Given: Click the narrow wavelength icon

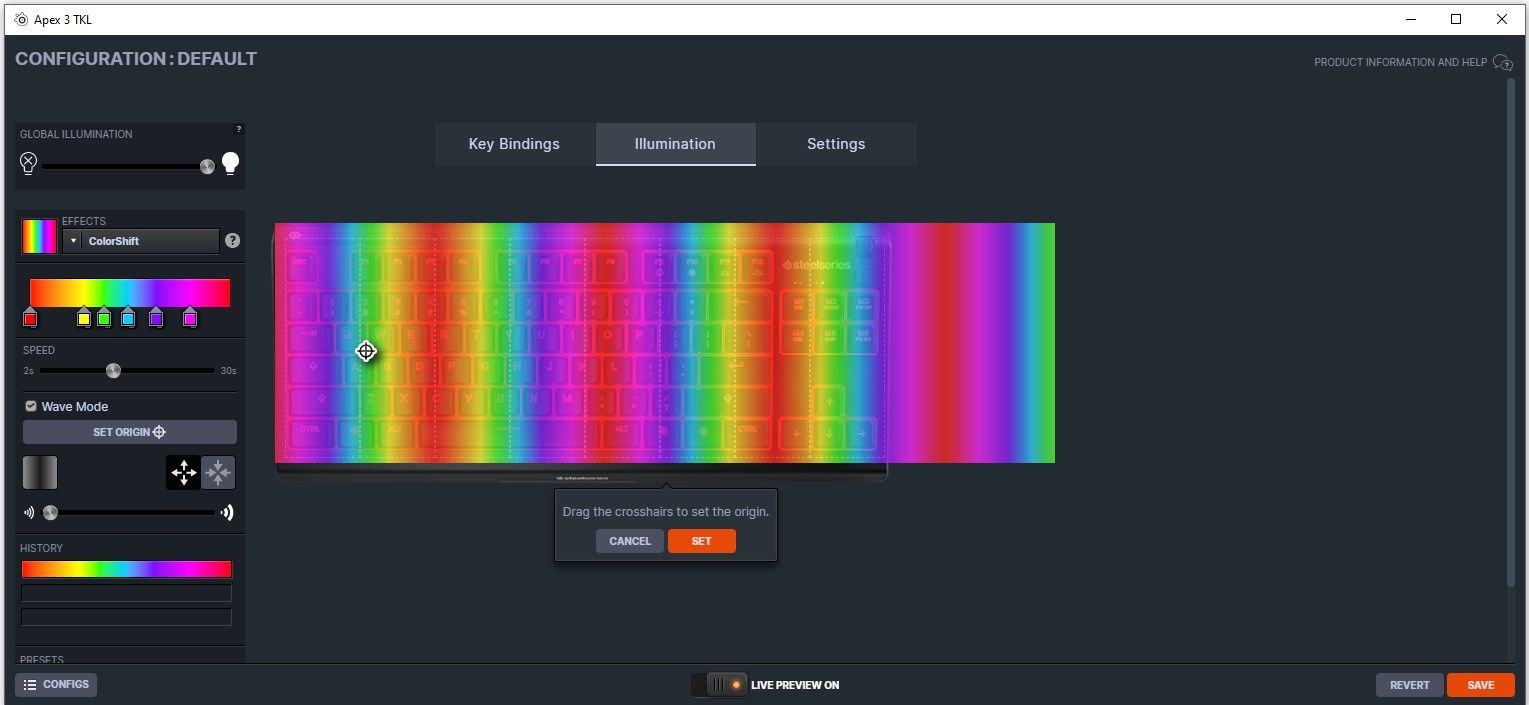Looking at the screenshot, I should pos(29,513).
